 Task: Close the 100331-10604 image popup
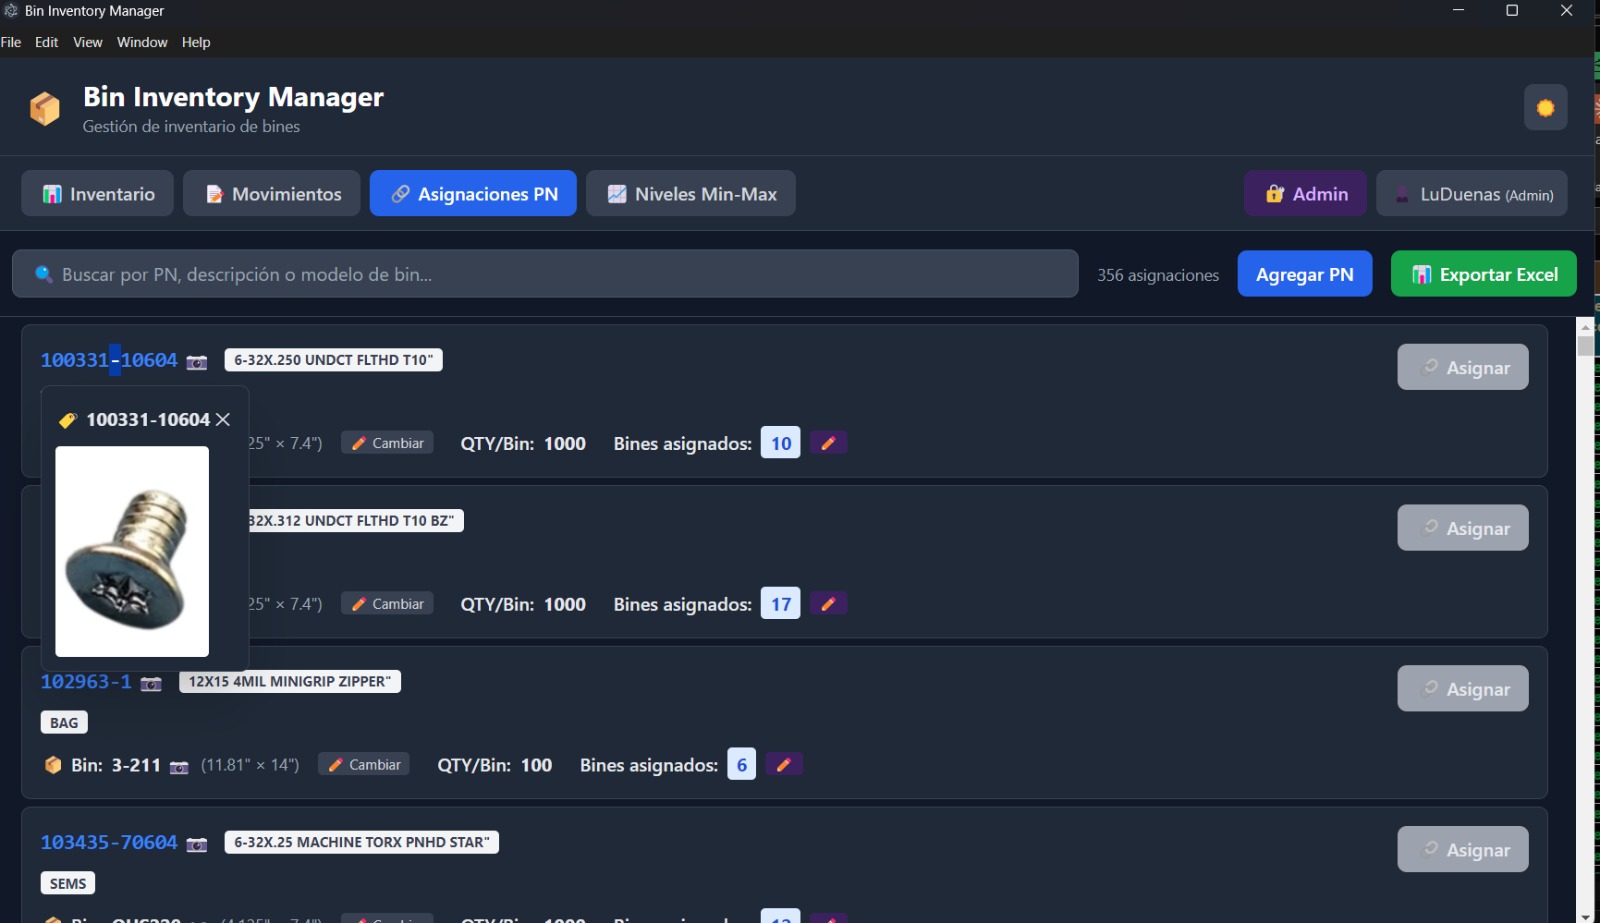[223, 420]
